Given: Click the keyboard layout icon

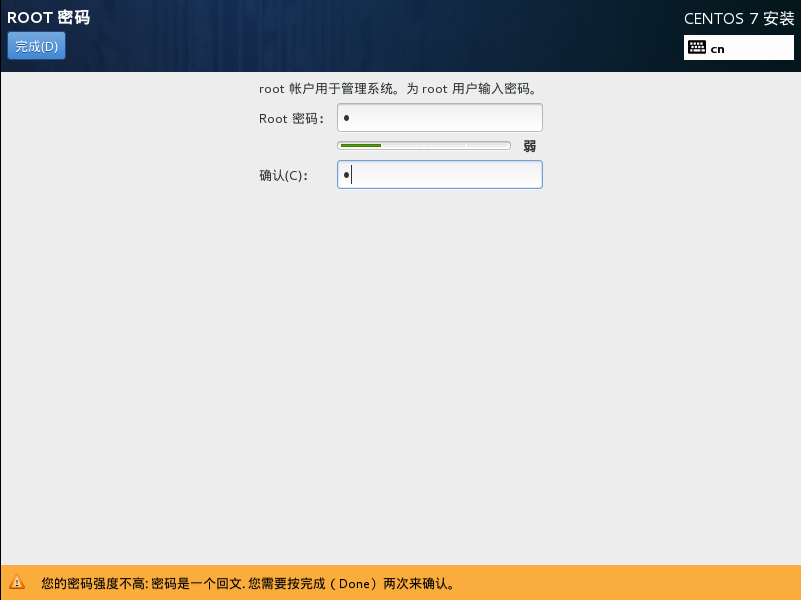Looking at the screenshot, I should [x=697, y=48].
